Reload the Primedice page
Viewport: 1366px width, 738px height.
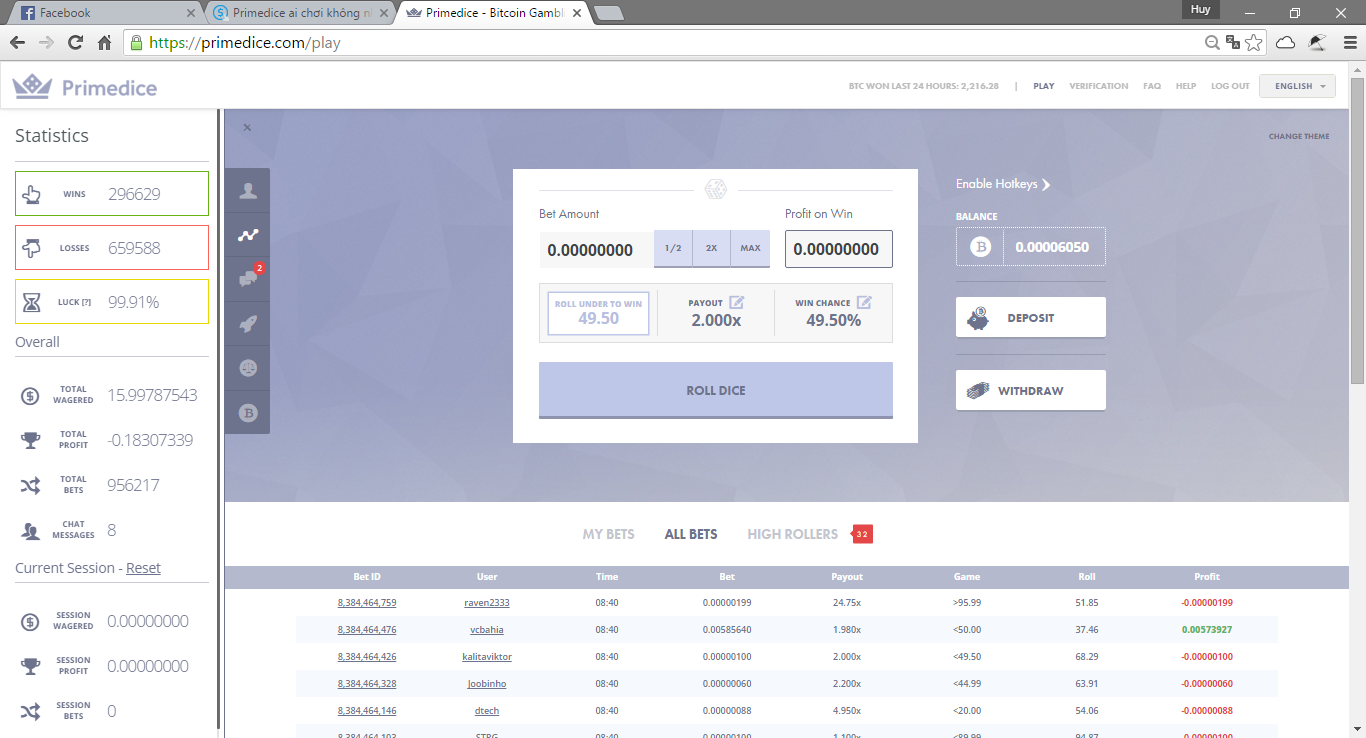click(75, 43)
